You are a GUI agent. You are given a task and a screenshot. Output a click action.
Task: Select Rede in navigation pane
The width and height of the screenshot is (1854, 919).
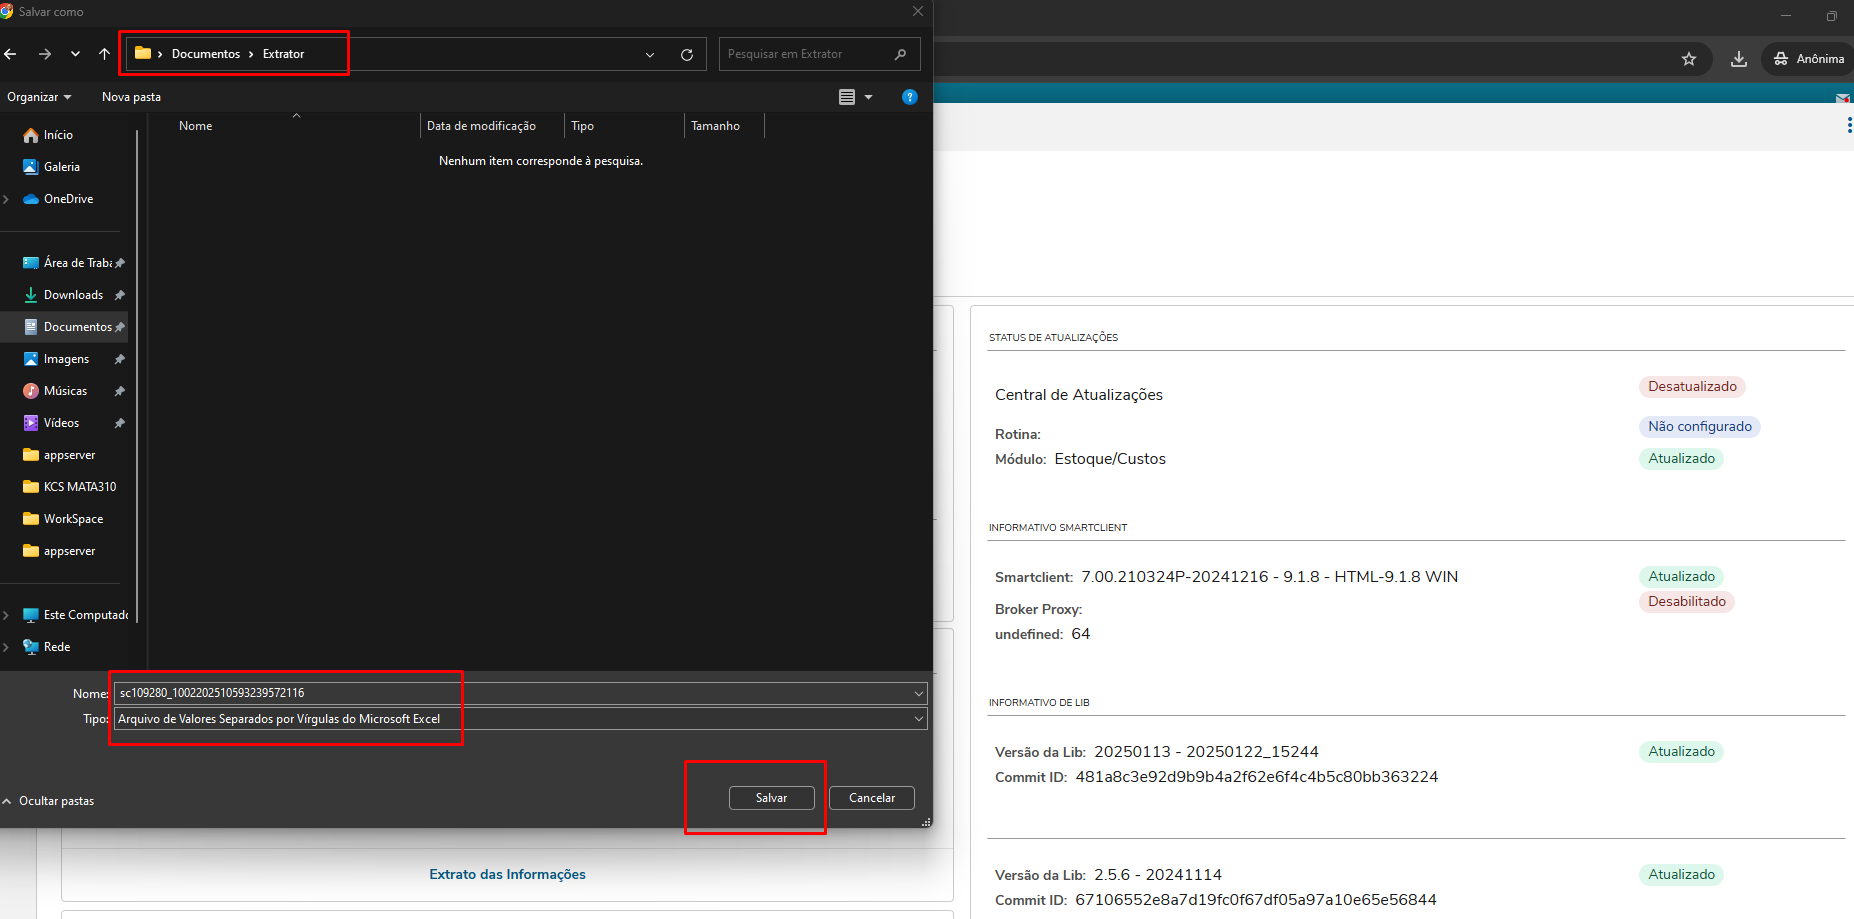(x=57, y=647)
